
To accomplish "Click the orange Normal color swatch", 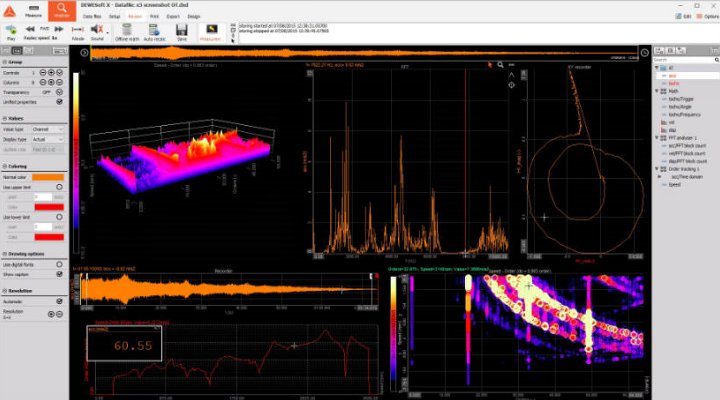I will pos(47,177).
